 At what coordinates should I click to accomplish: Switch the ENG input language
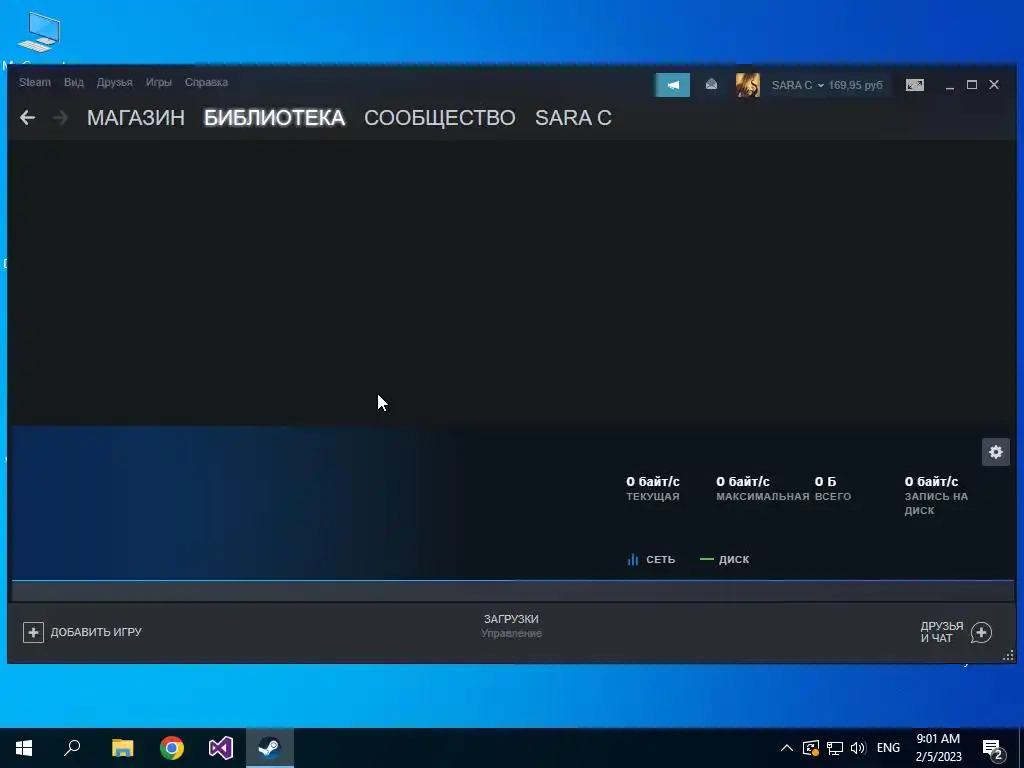point(888,748)
